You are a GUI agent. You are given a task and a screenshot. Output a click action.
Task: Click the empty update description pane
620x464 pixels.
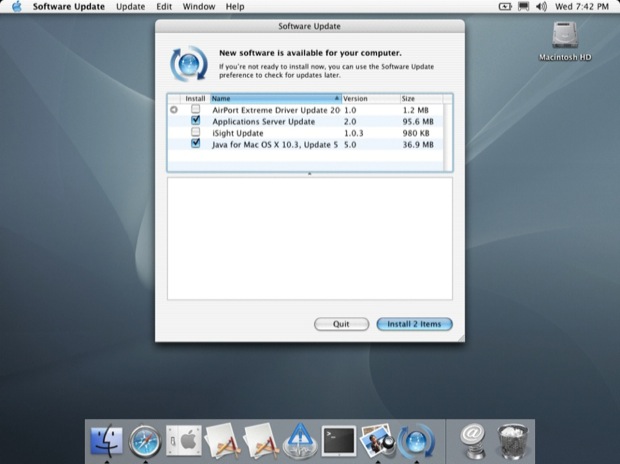310,239
